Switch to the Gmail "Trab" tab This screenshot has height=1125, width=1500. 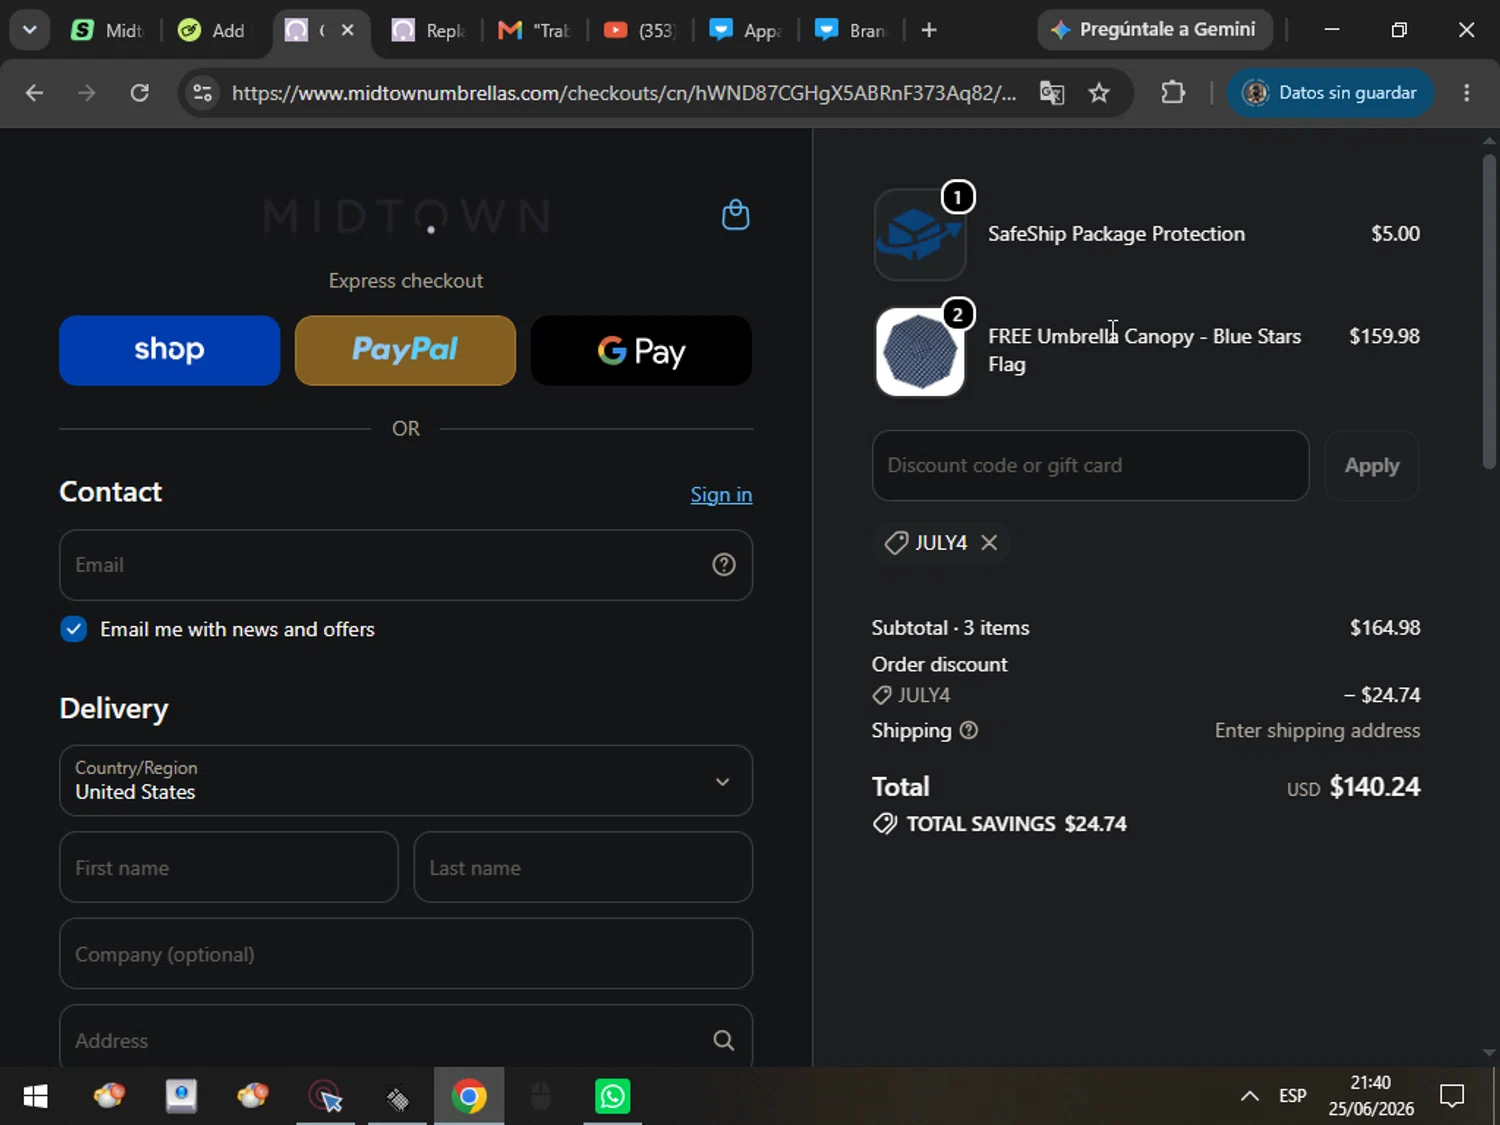pos(535,30)
